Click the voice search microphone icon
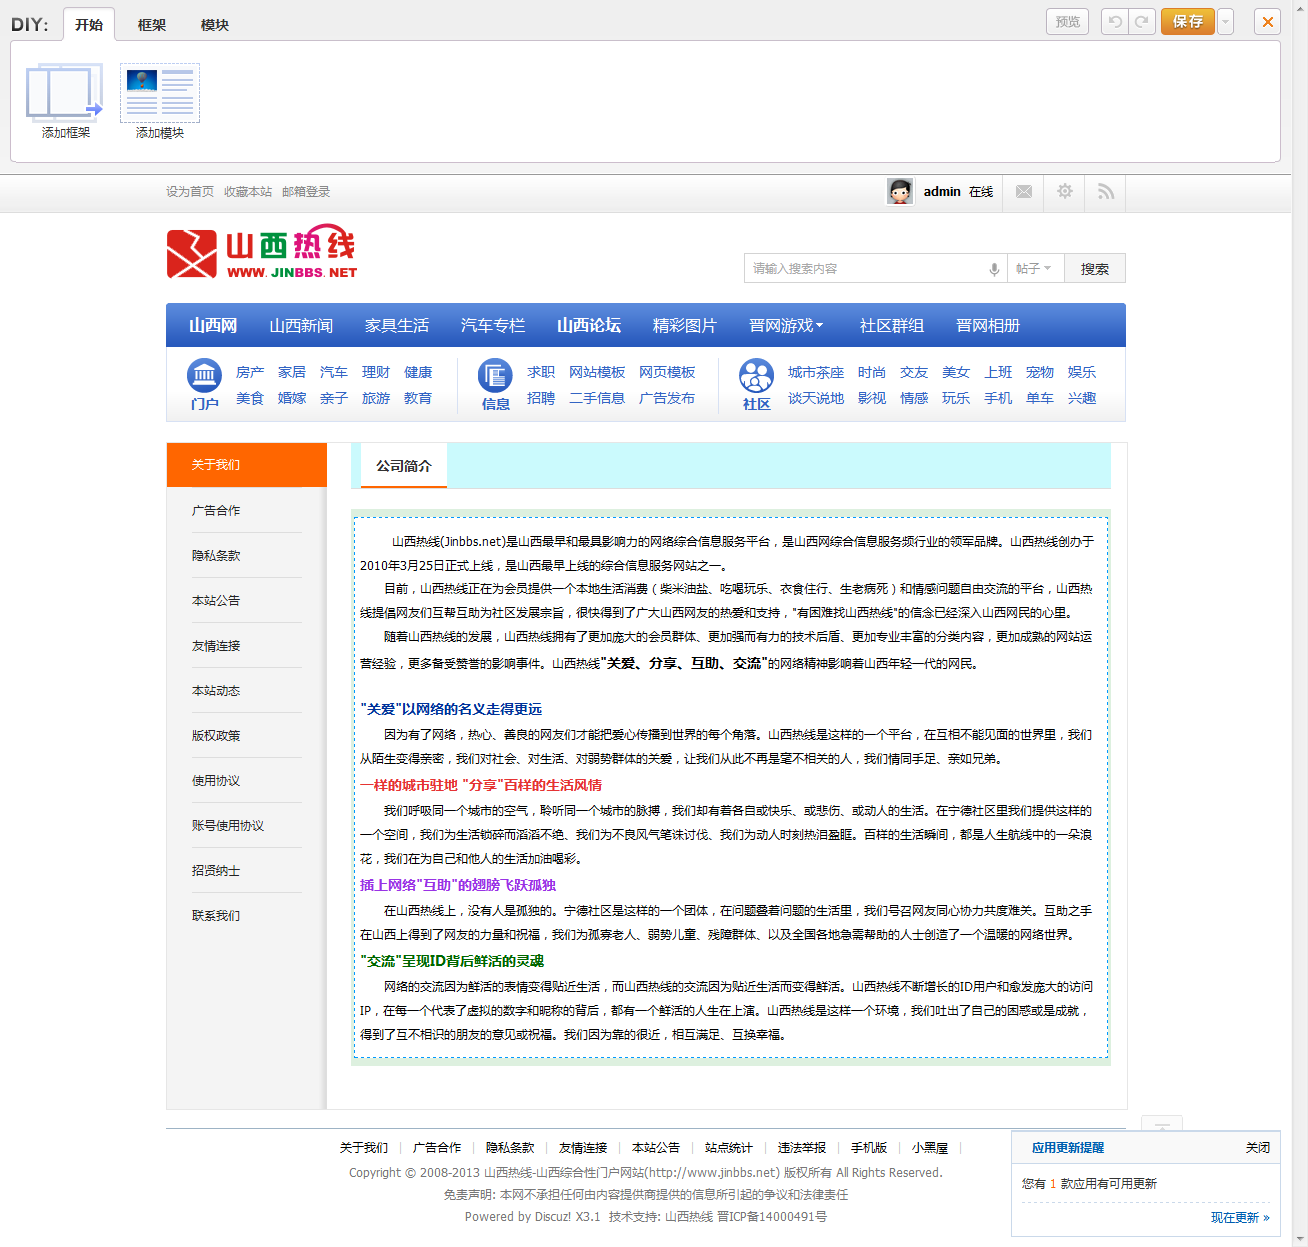This screenshot has height=1247, width=1308. pyautogui.click(x=993, y=268)
